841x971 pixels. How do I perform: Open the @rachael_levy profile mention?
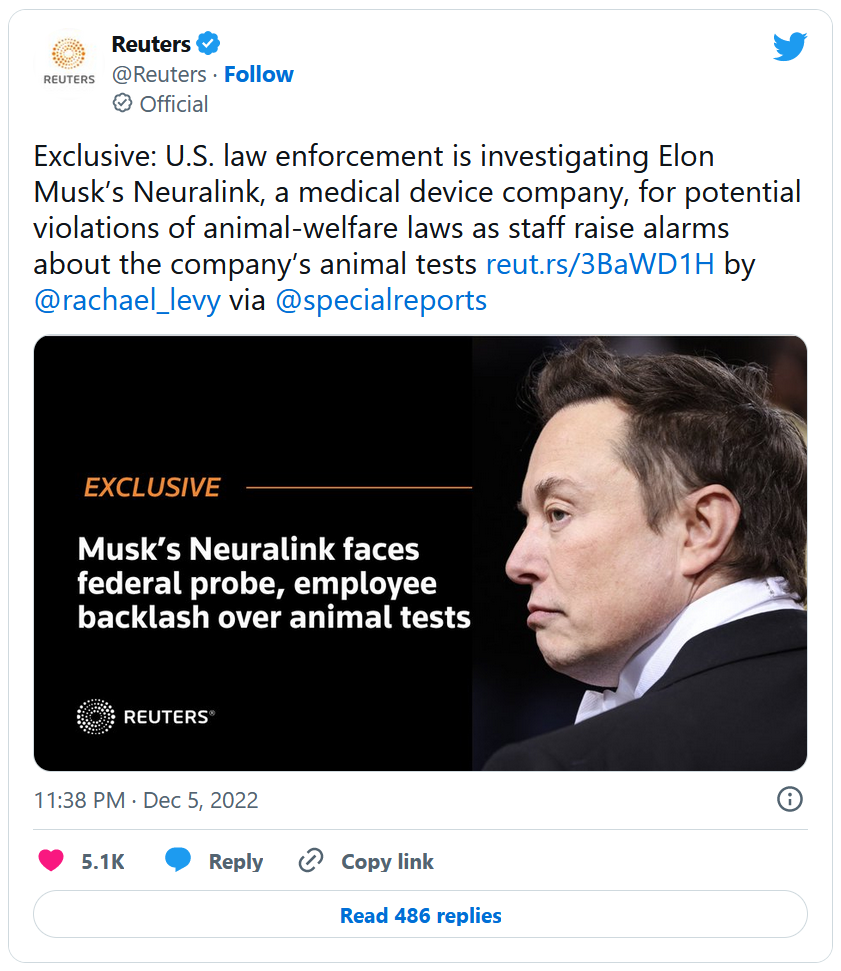tap(127, 300)
